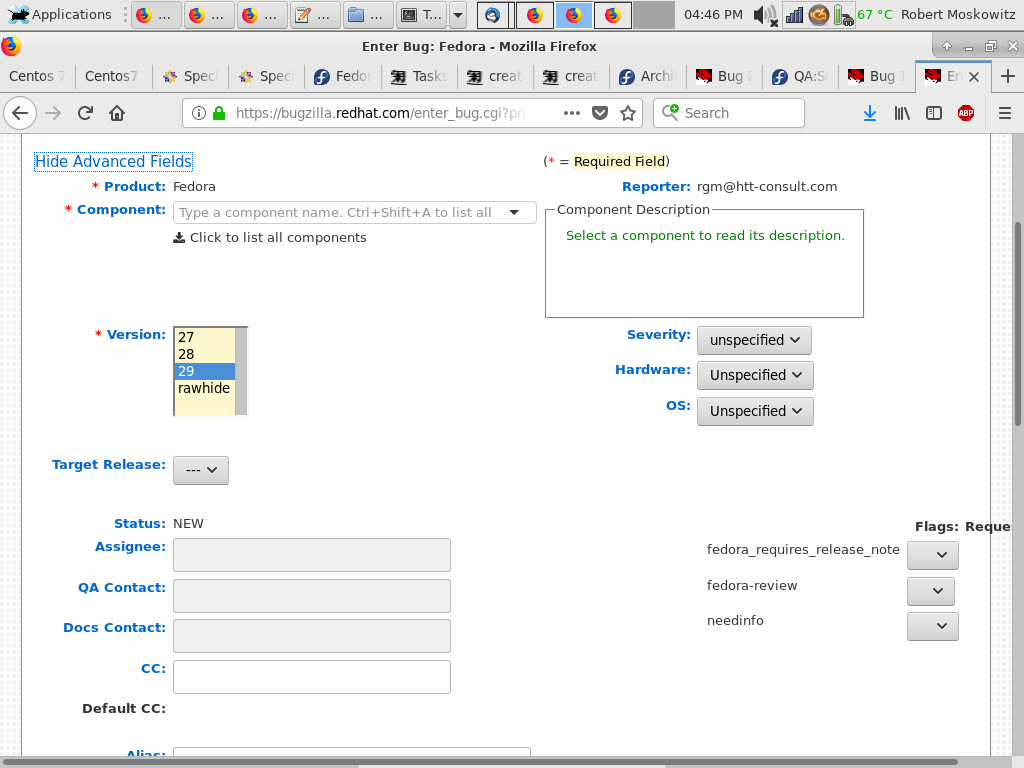Switch to the Tasks browser tab
The width and height of the screenshot is (1024, 768).
click(x=419, y=76)
